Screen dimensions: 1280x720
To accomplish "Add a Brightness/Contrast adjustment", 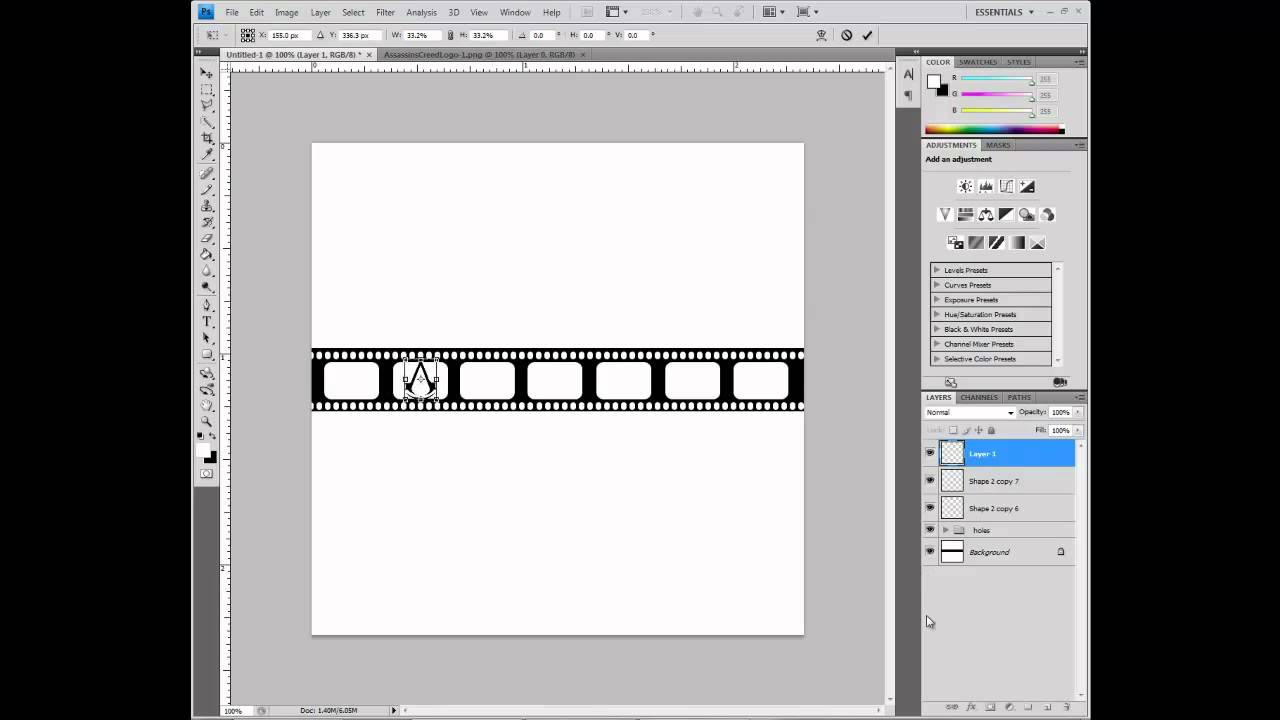I will [965, 187].
